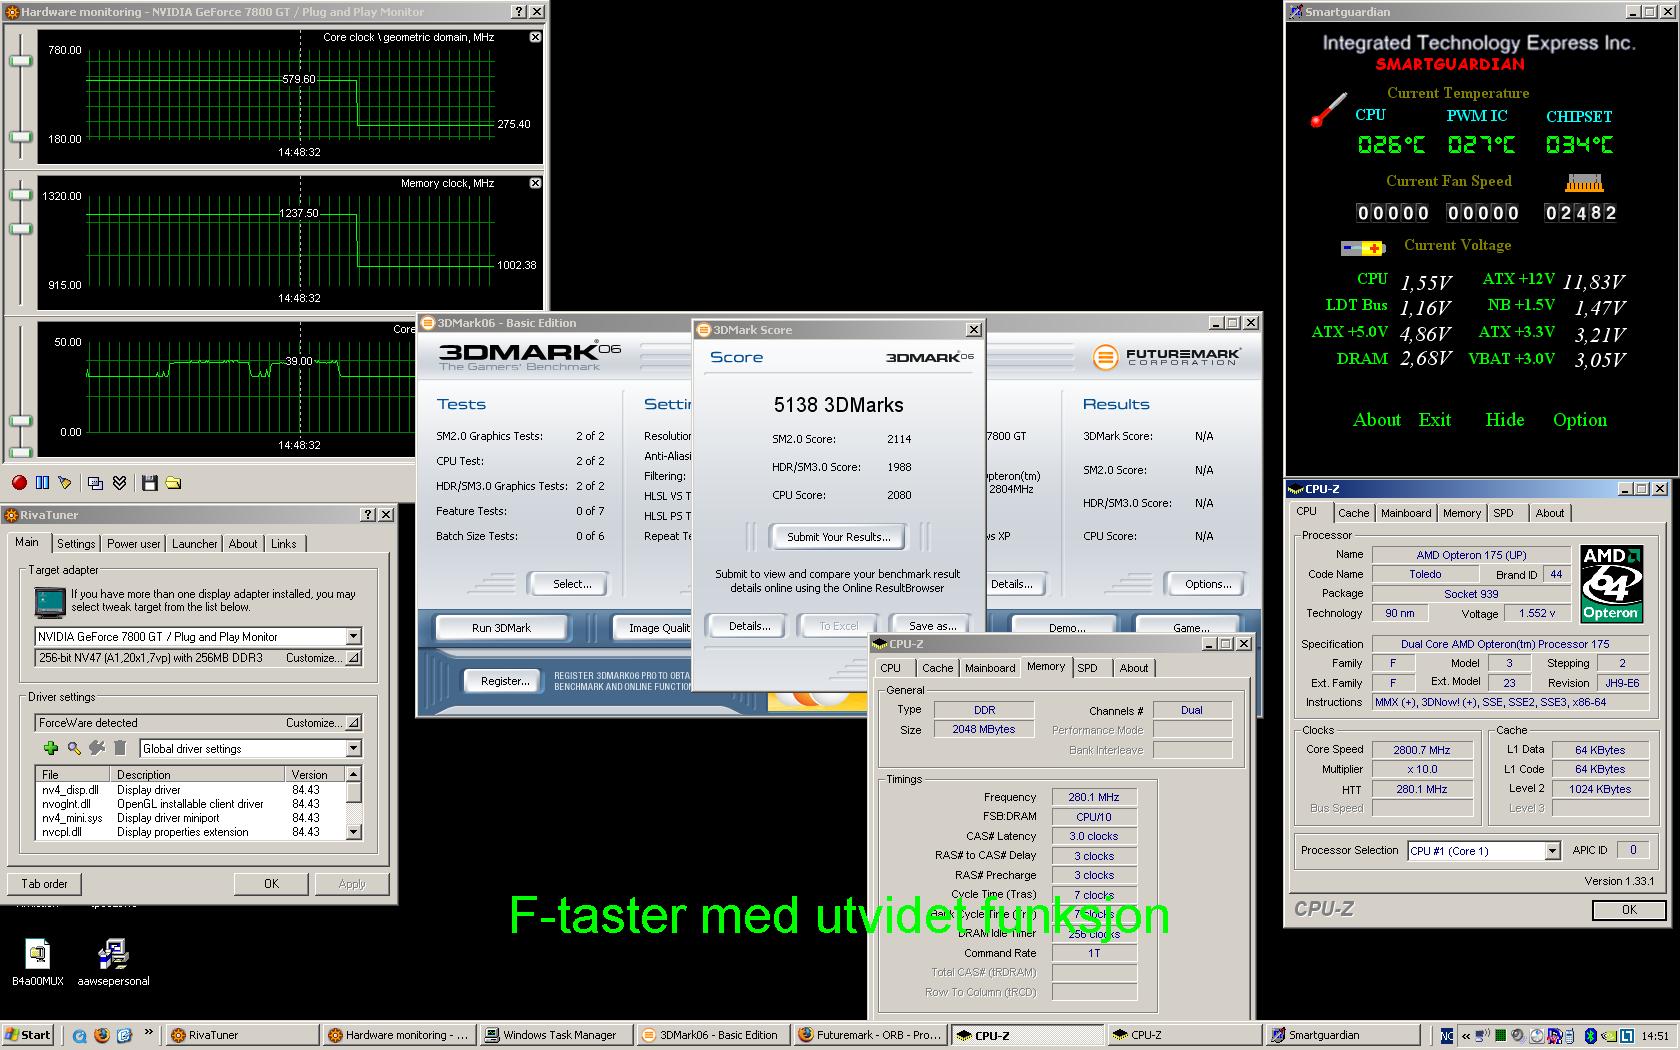Switch to SPD tab in memory CPU-Z window
The image size is (1680, 1050).
point(1087,668)
